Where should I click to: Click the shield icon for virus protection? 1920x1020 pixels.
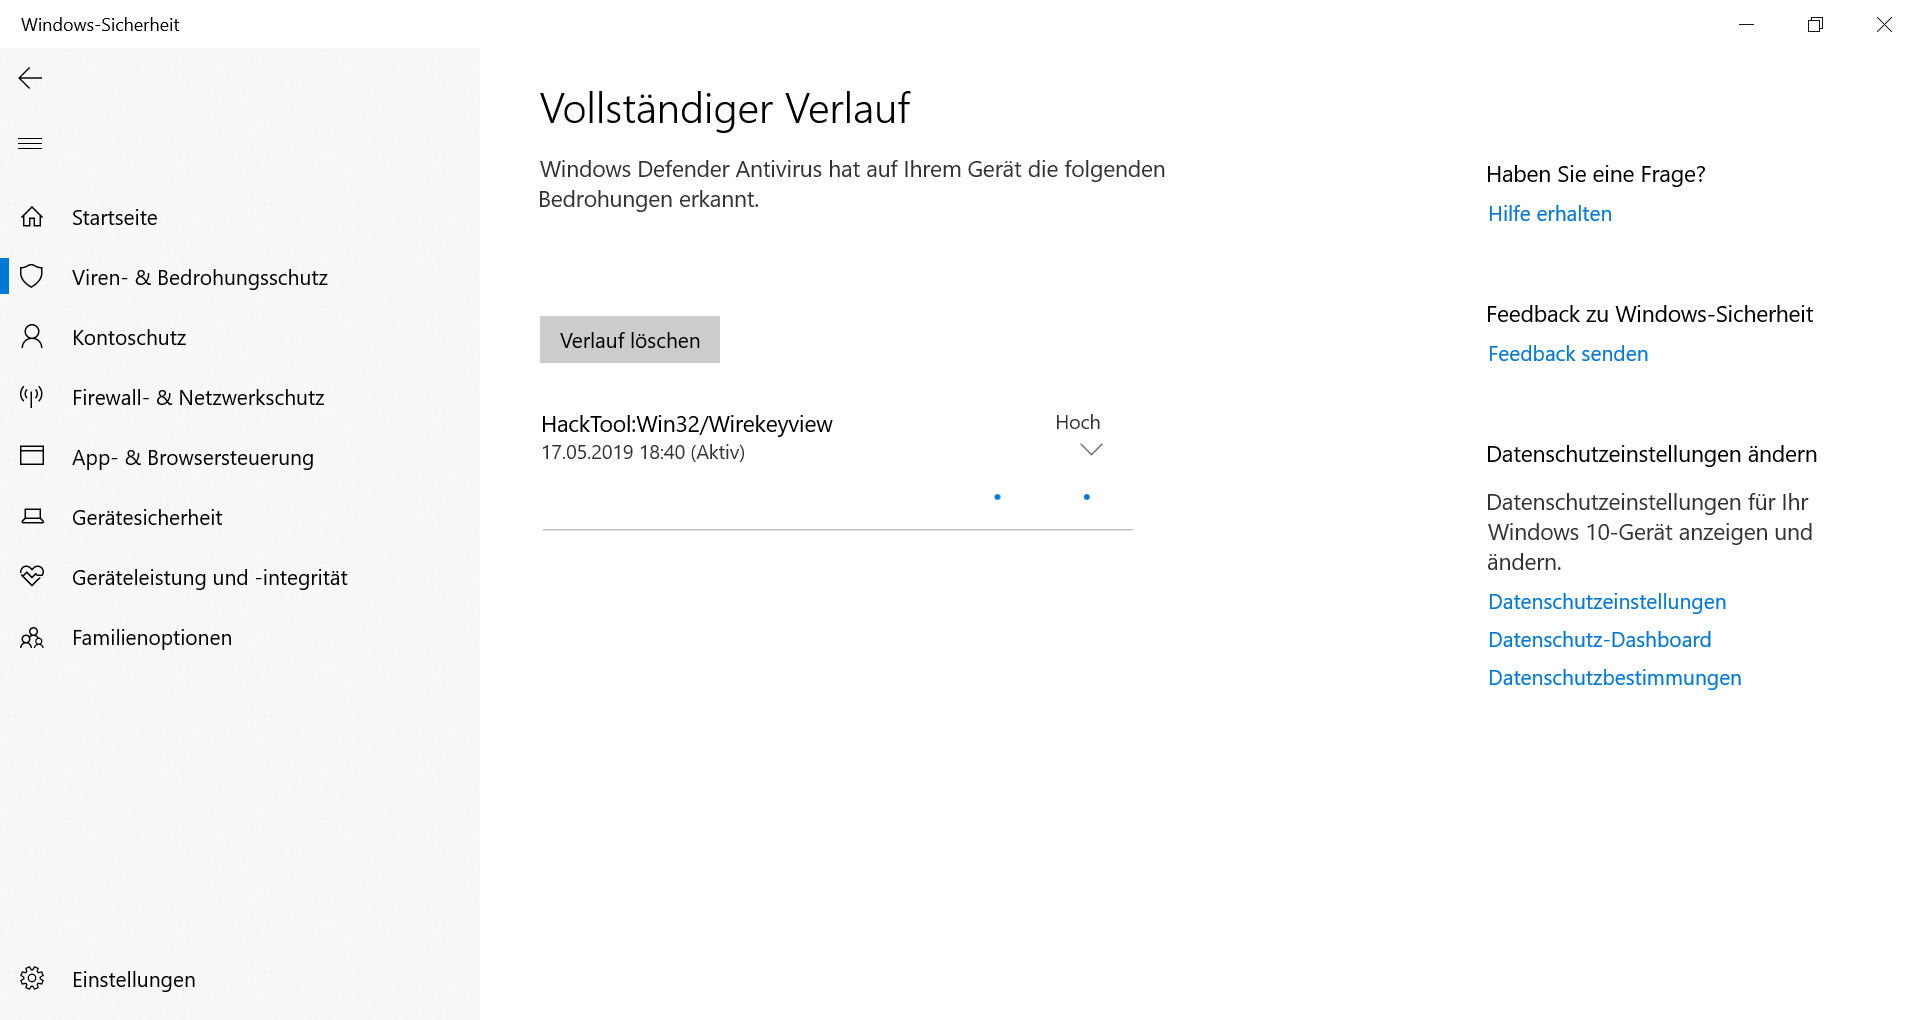pyautogui.click(x=32, y=277)
